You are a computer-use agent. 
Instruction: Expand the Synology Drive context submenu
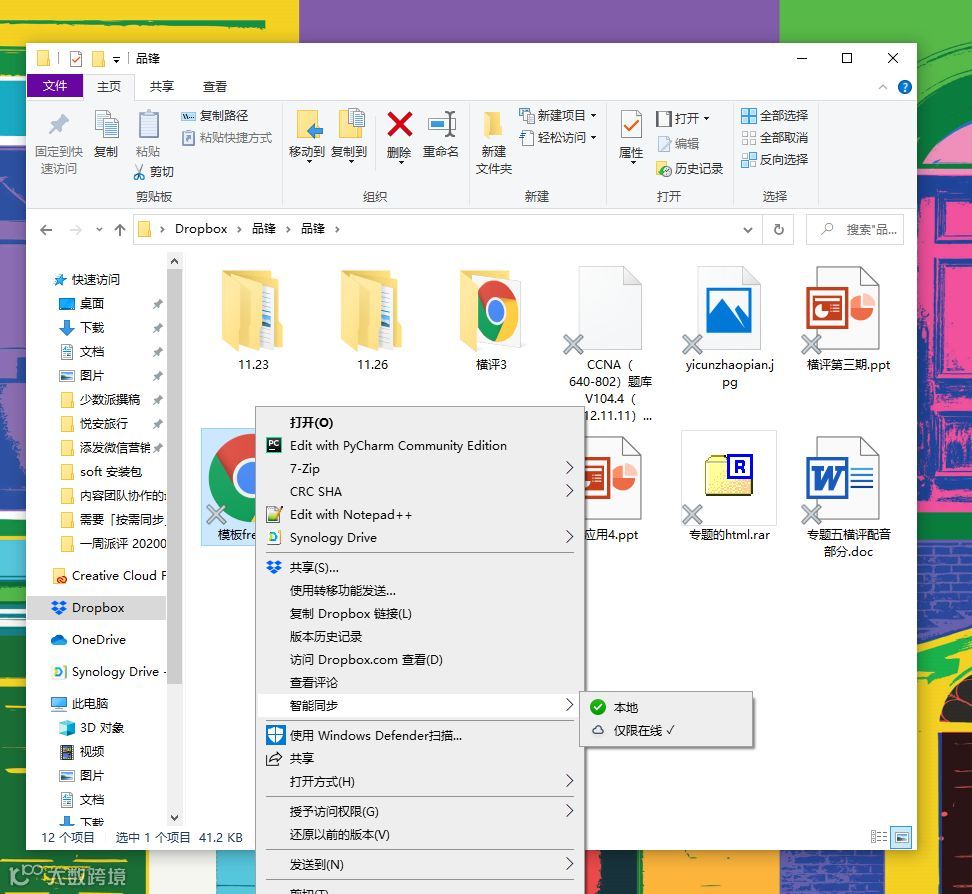point(420,538)
